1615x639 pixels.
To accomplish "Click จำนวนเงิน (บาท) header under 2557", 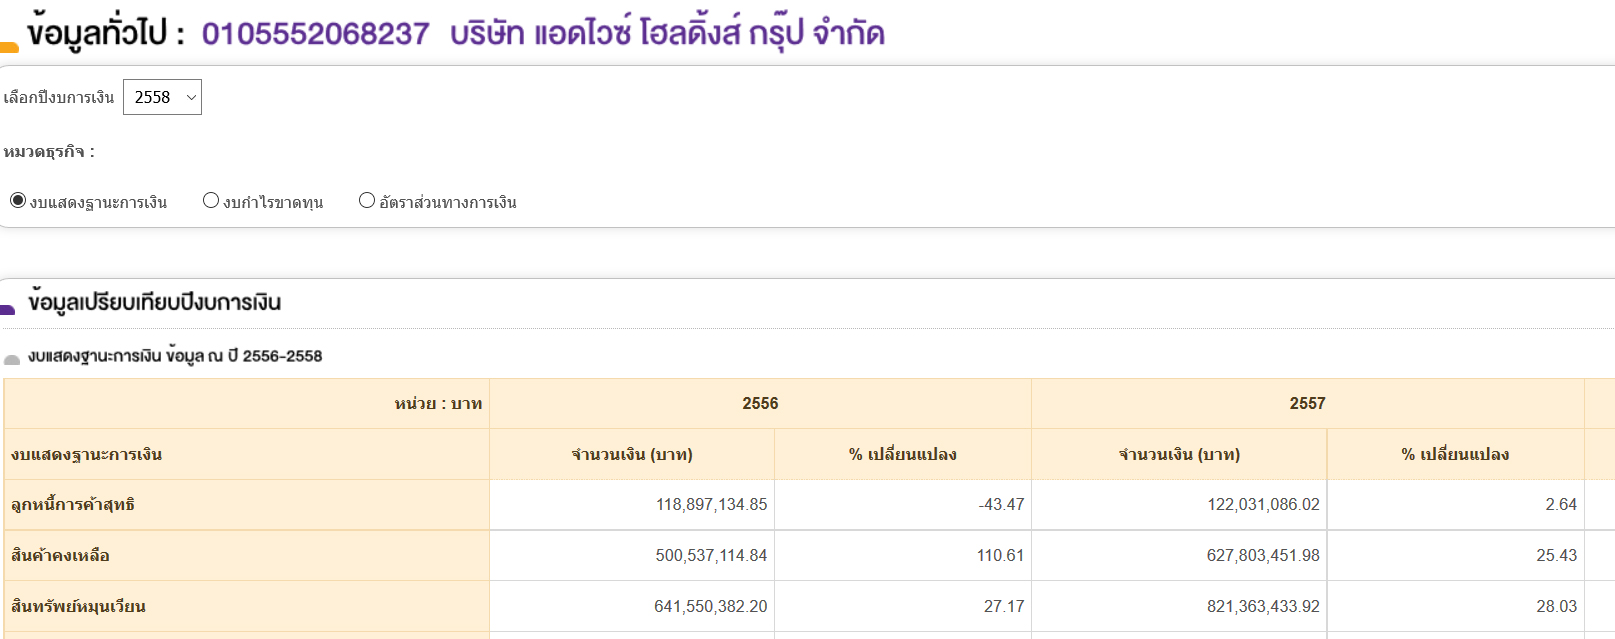I will [x=1179, y=455].
